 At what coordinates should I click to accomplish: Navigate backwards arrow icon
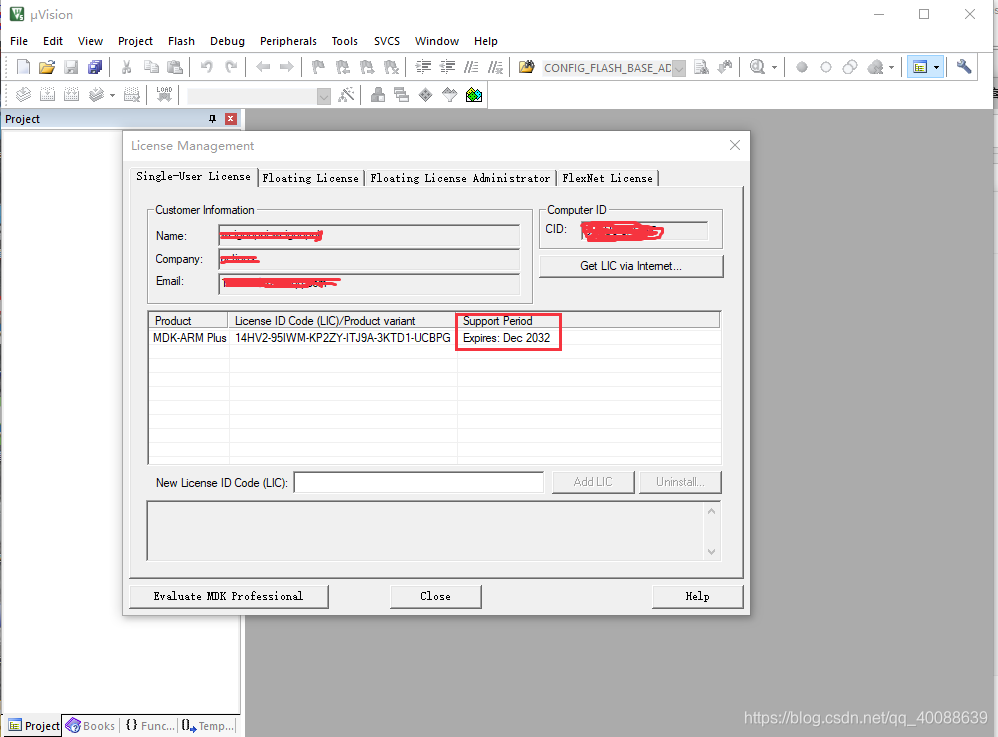click(x=263, y=67)
